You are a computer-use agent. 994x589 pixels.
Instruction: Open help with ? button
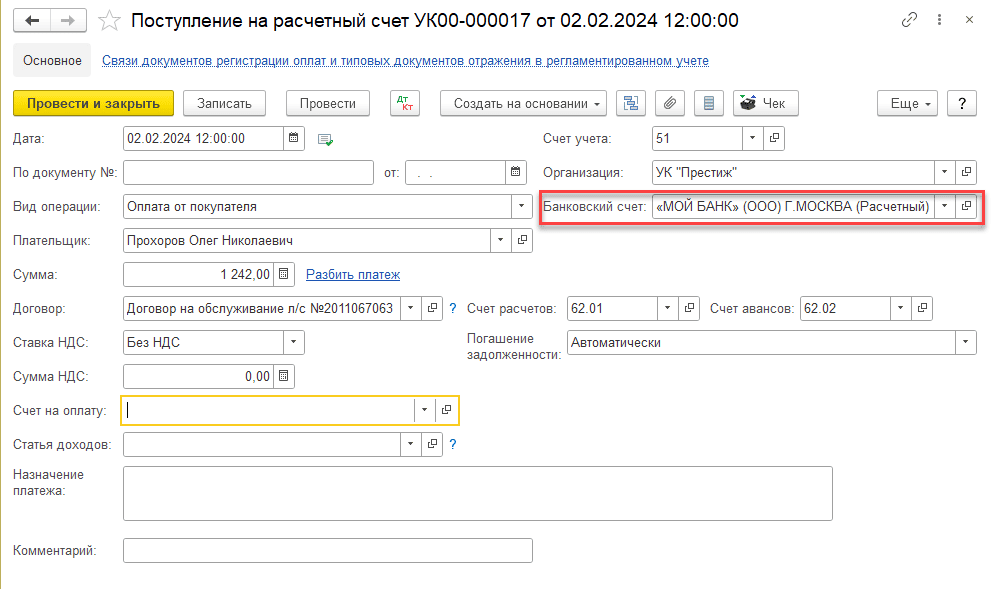[x=962, y=103]
